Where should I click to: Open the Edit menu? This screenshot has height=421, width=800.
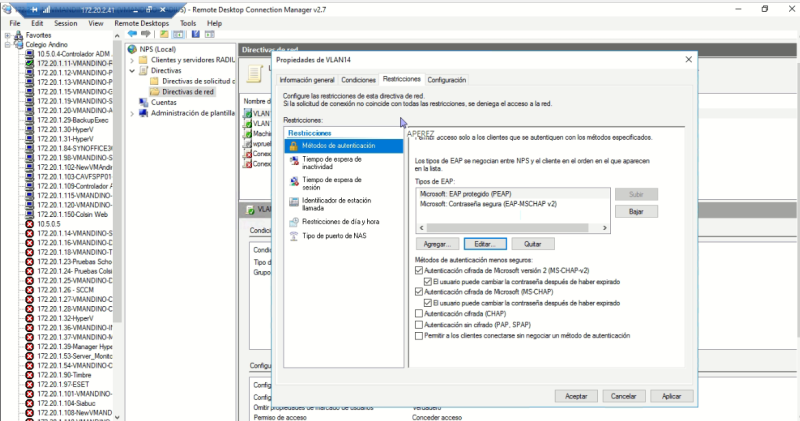(37, 23)
